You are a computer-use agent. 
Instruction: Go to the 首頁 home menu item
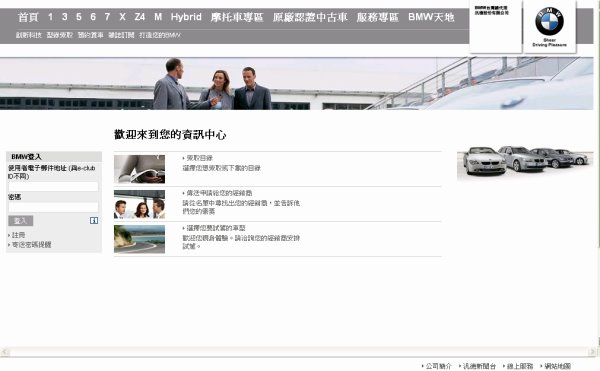coord(28,17)
